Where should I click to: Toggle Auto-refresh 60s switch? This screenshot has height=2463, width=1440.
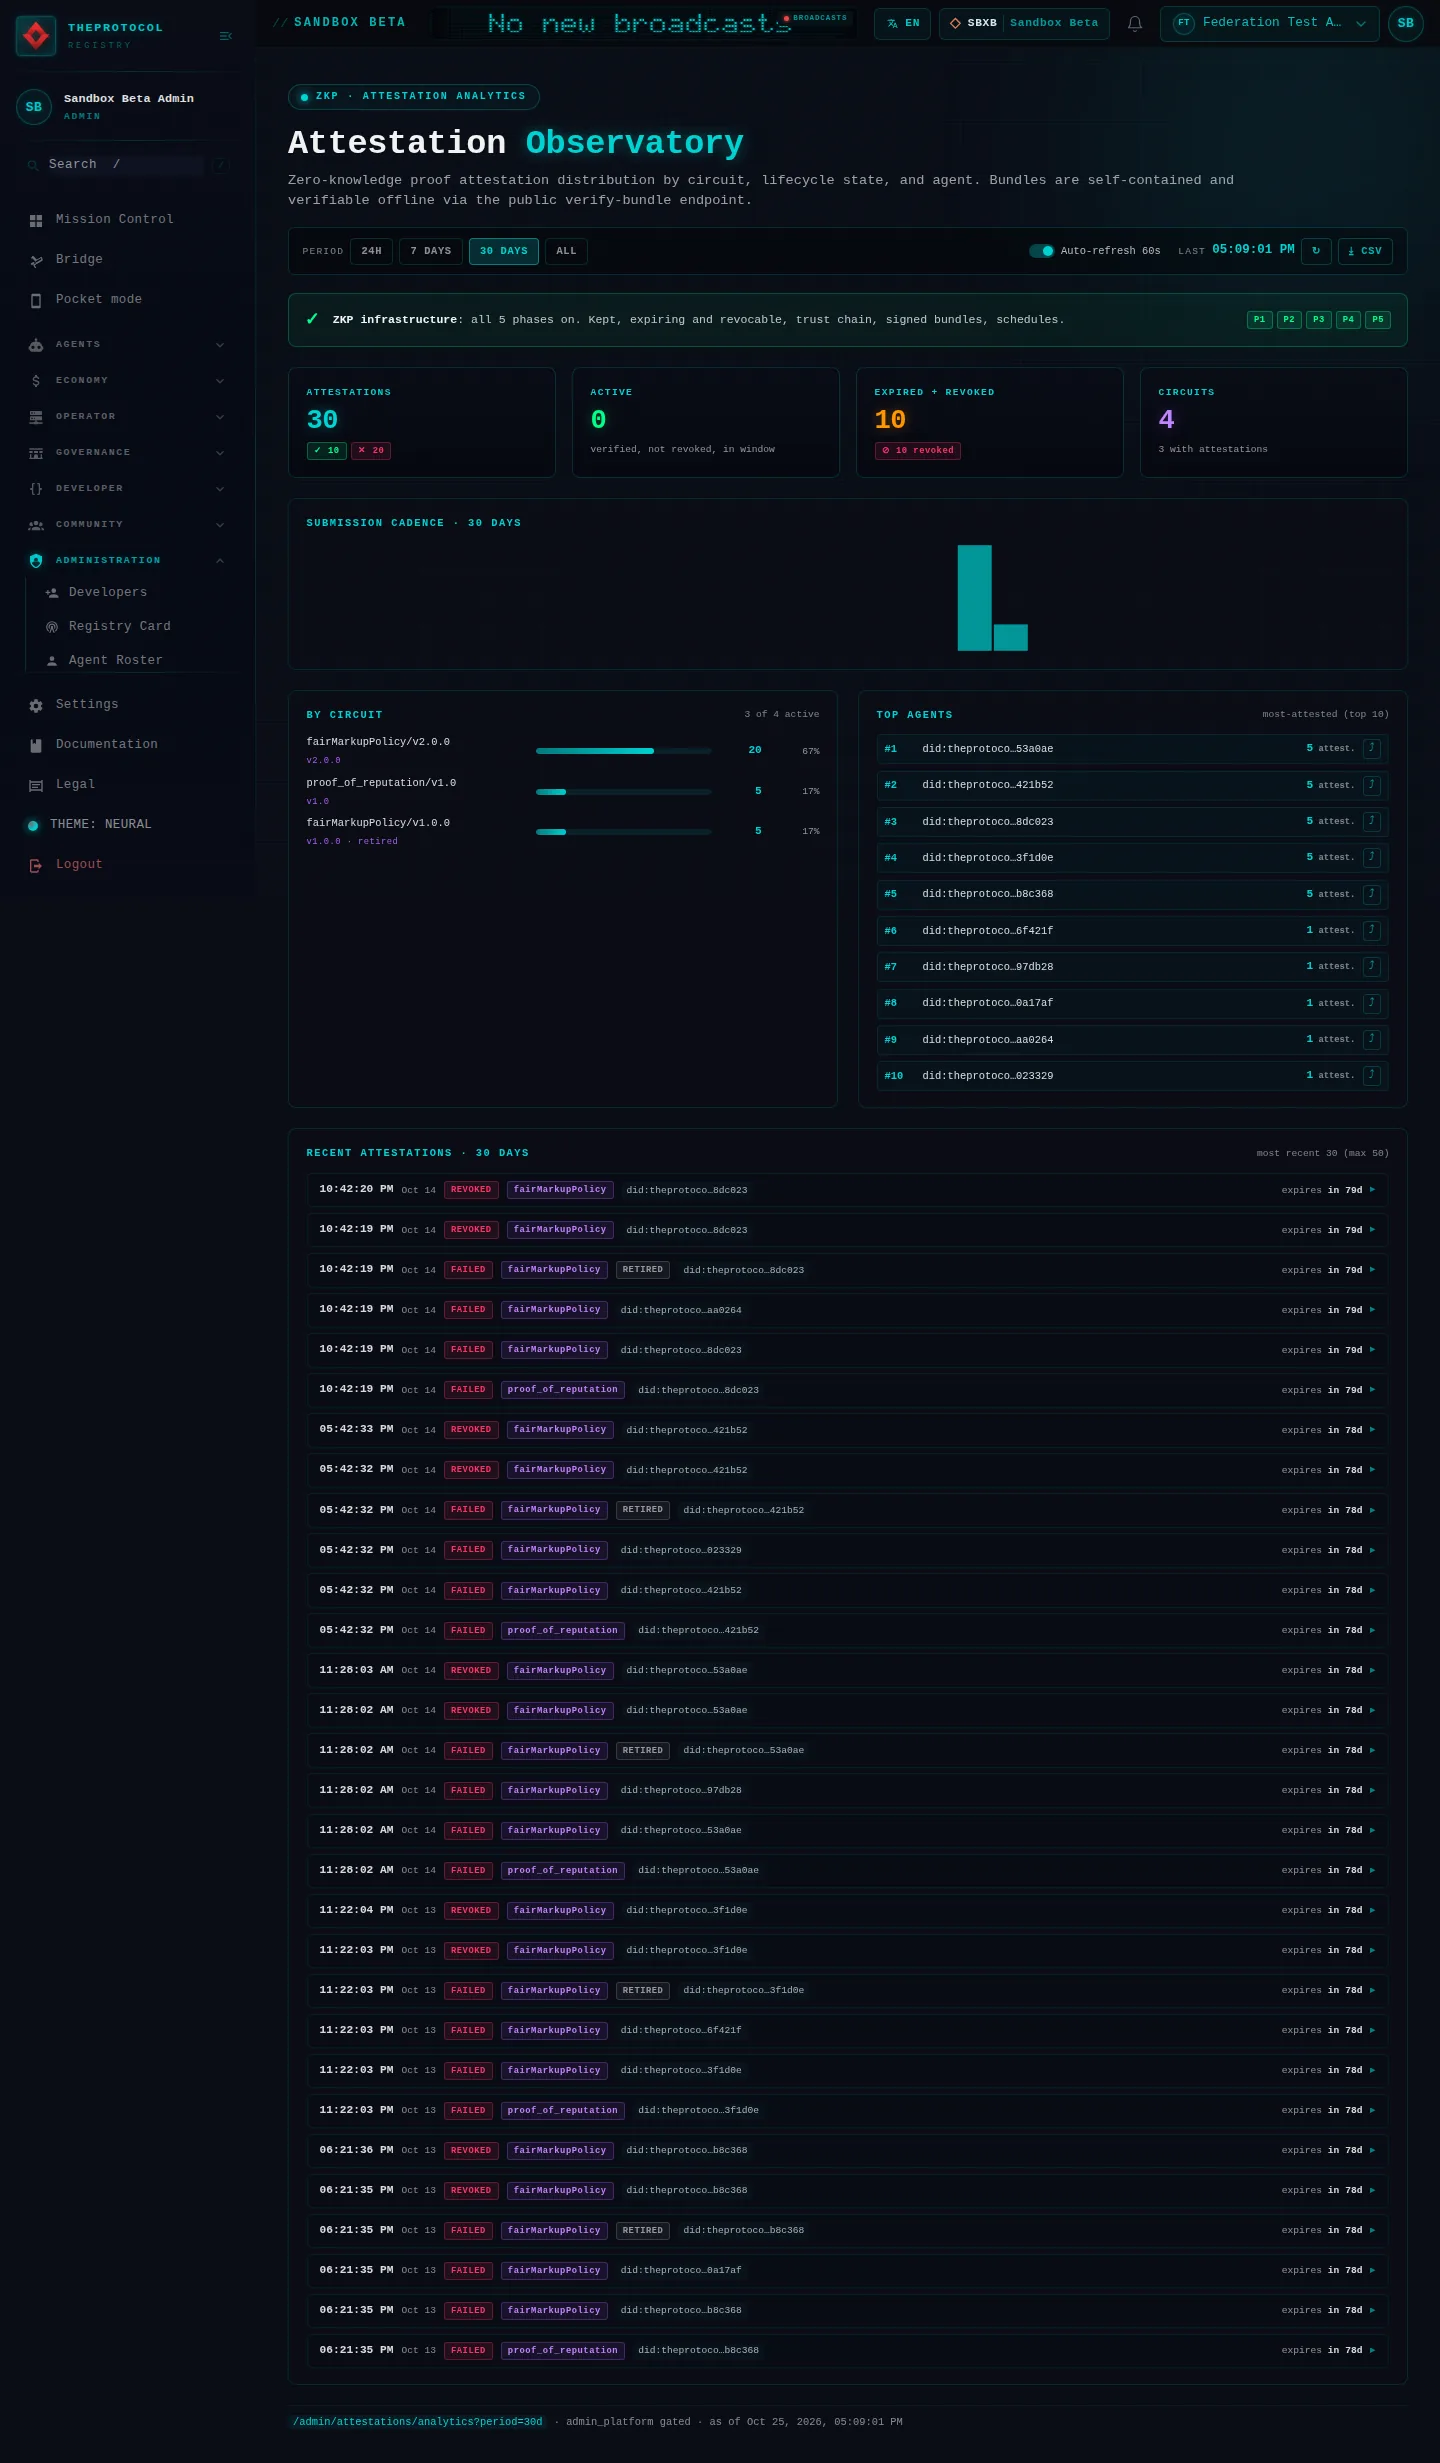coord(1042,251)
